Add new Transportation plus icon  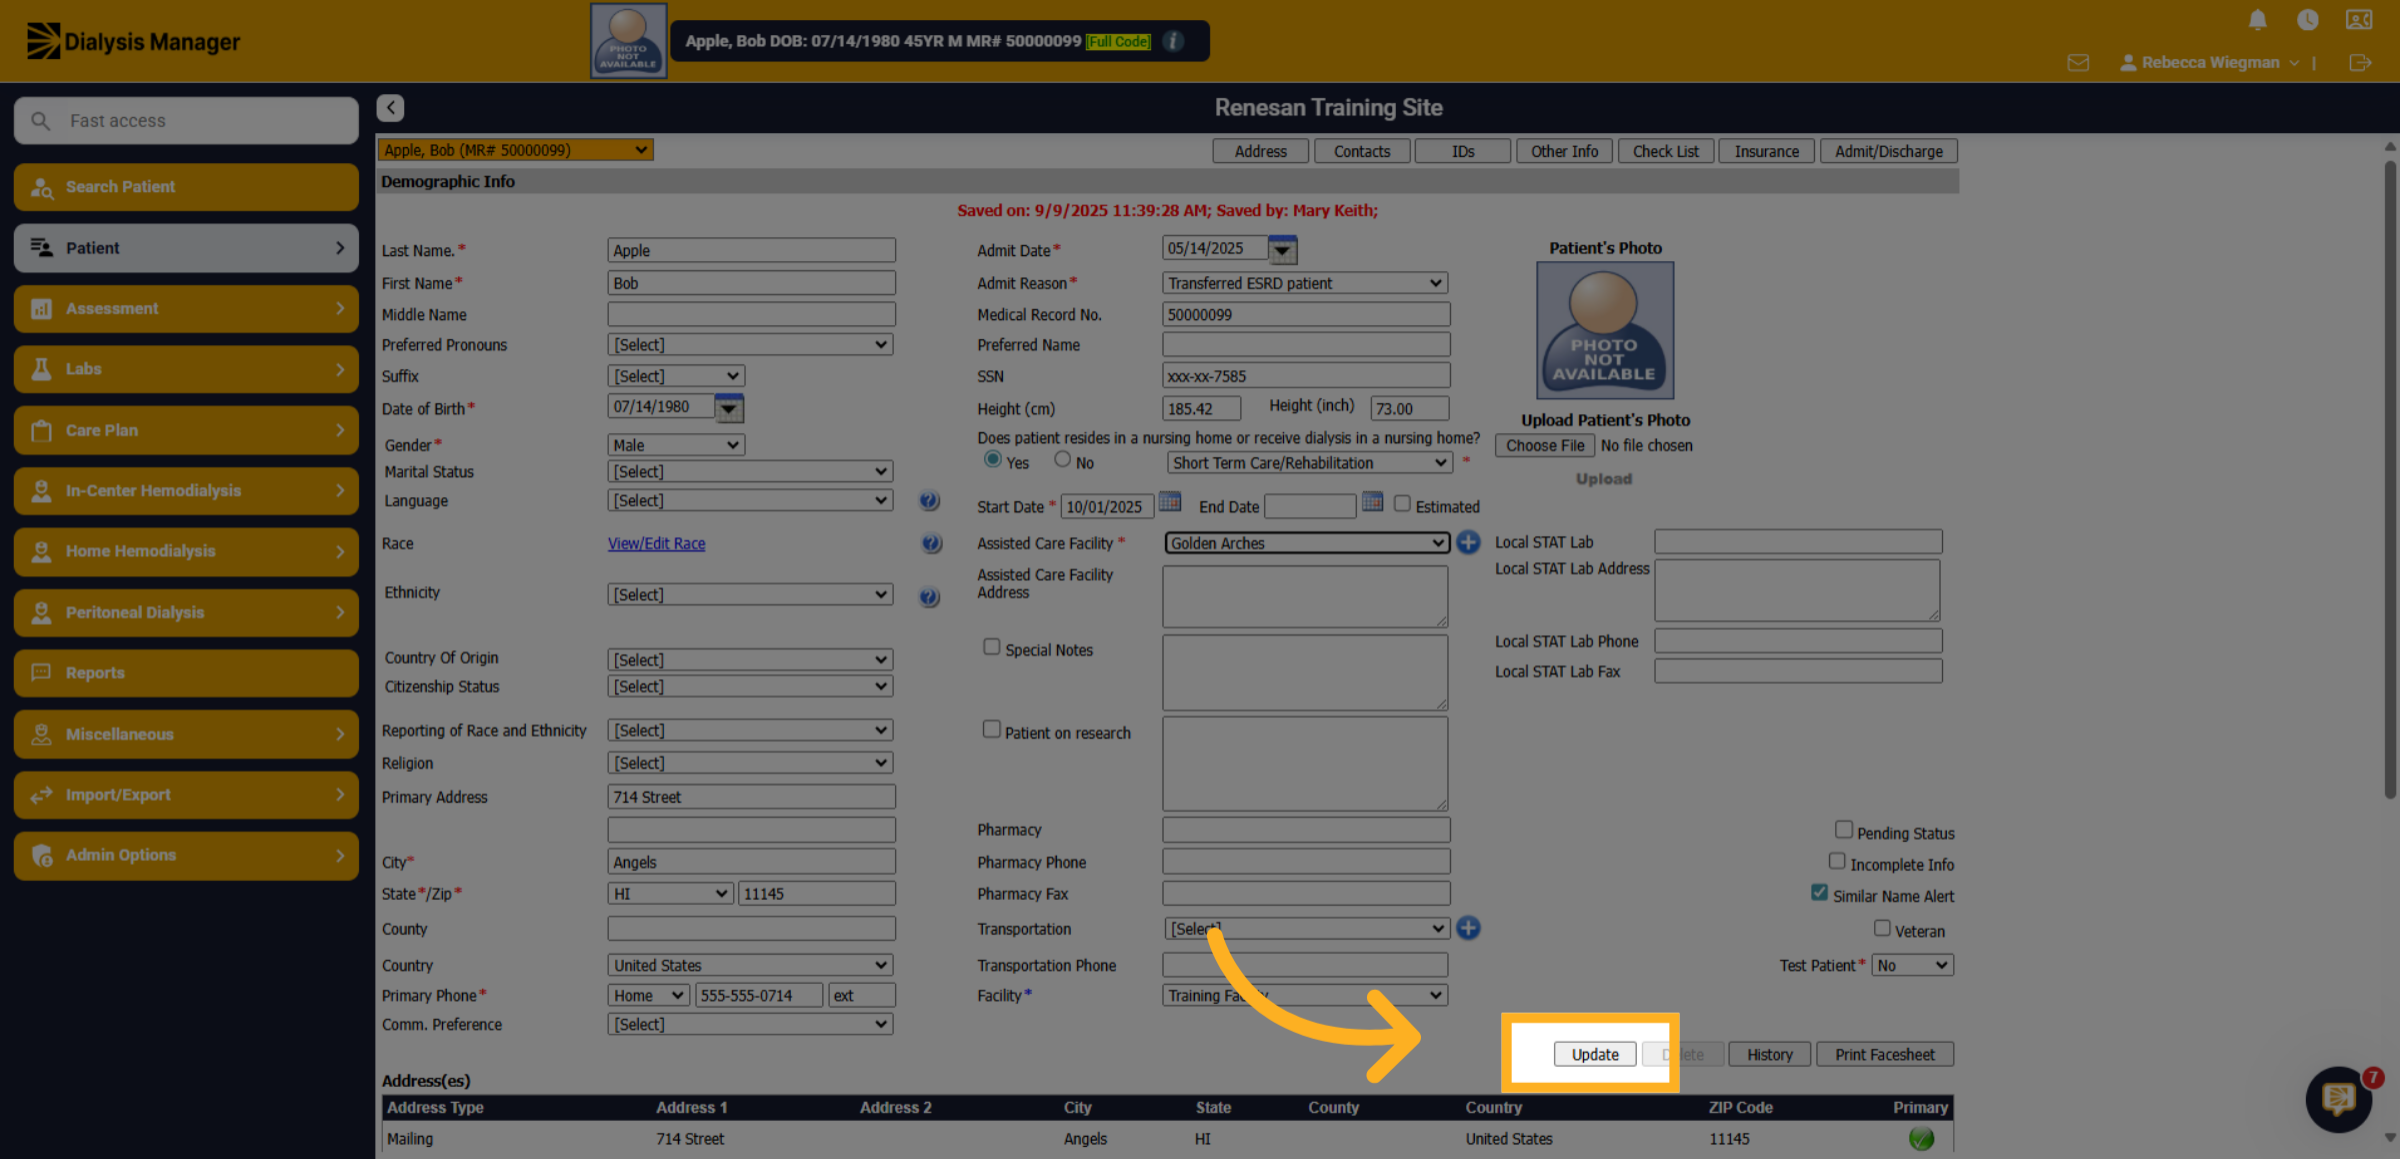pyautogui.click(x=1468, y=928)
